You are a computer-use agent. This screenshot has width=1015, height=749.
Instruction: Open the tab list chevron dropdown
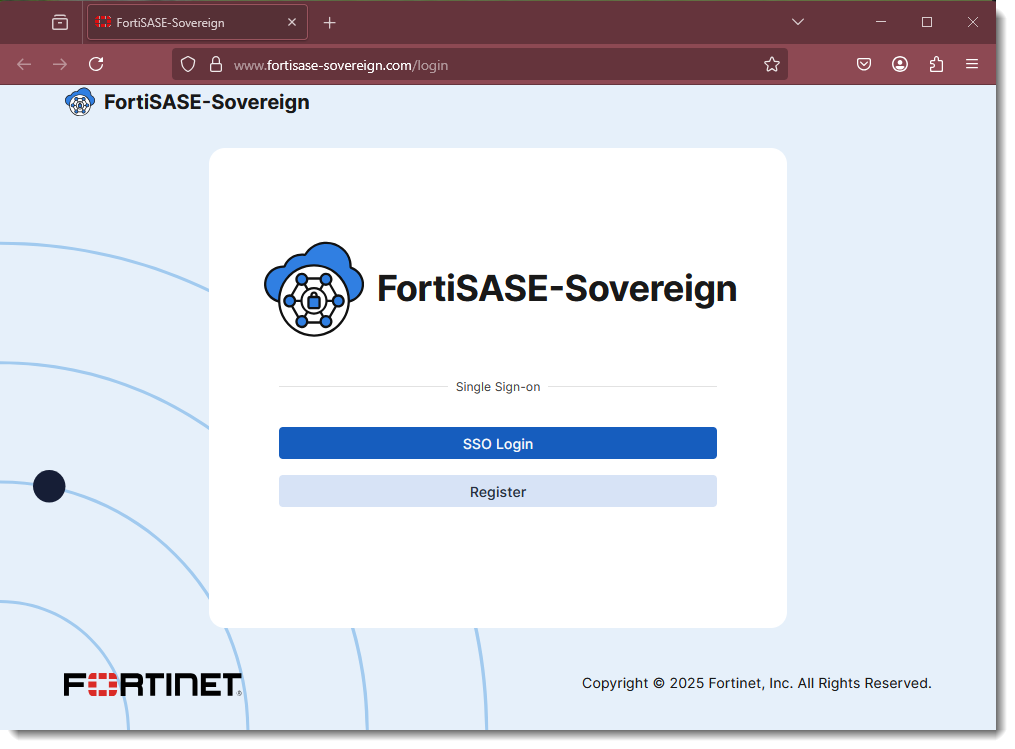point(797,21)
